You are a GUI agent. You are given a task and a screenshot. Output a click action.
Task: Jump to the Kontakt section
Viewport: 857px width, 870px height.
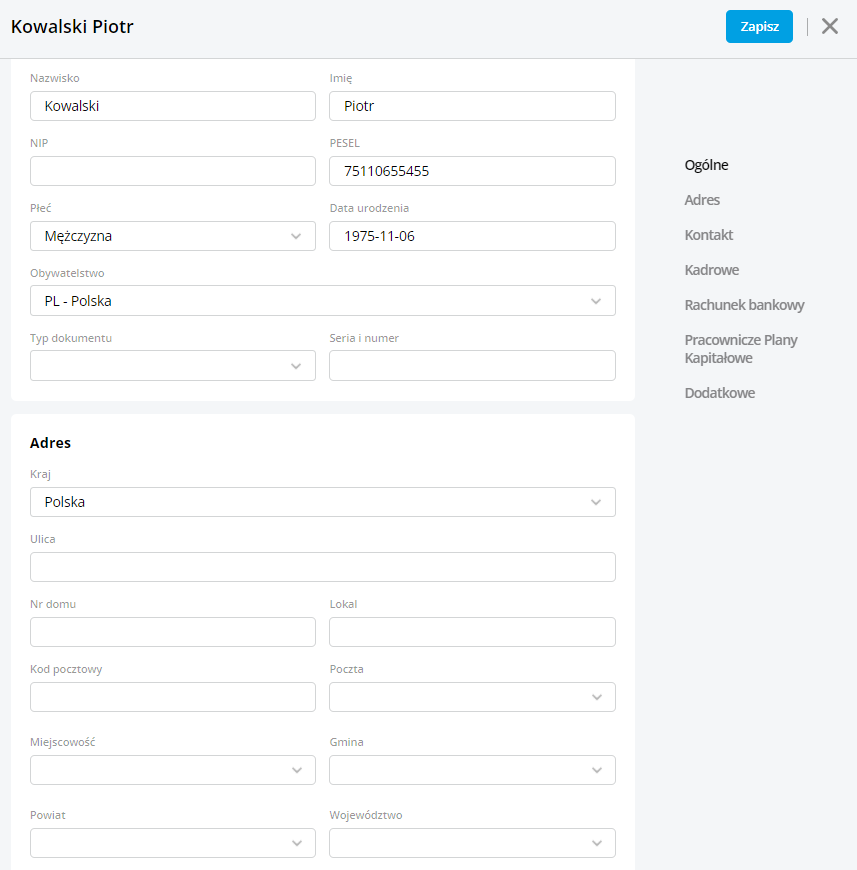click(x=708, y=235)
